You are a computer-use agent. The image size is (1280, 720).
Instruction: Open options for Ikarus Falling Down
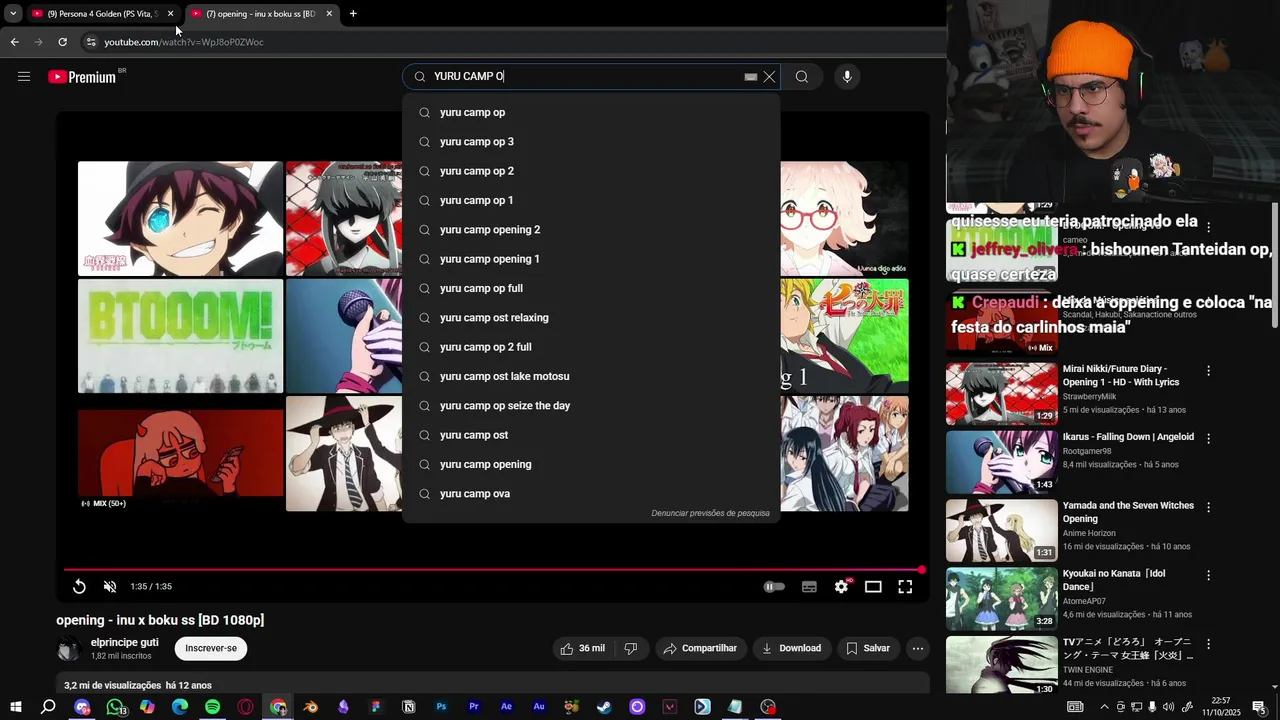click(1208, 439)
